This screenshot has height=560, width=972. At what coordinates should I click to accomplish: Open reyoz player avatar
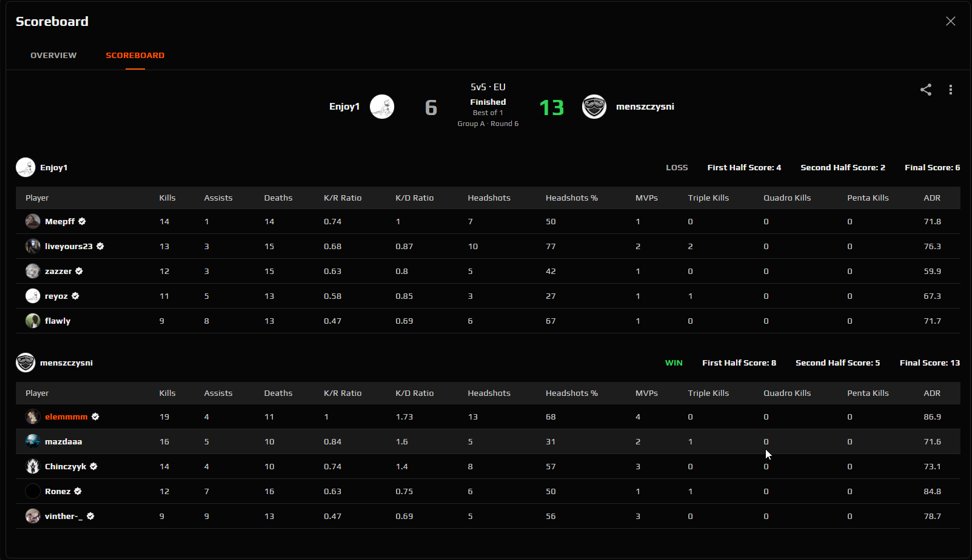(x=33, y=296)
